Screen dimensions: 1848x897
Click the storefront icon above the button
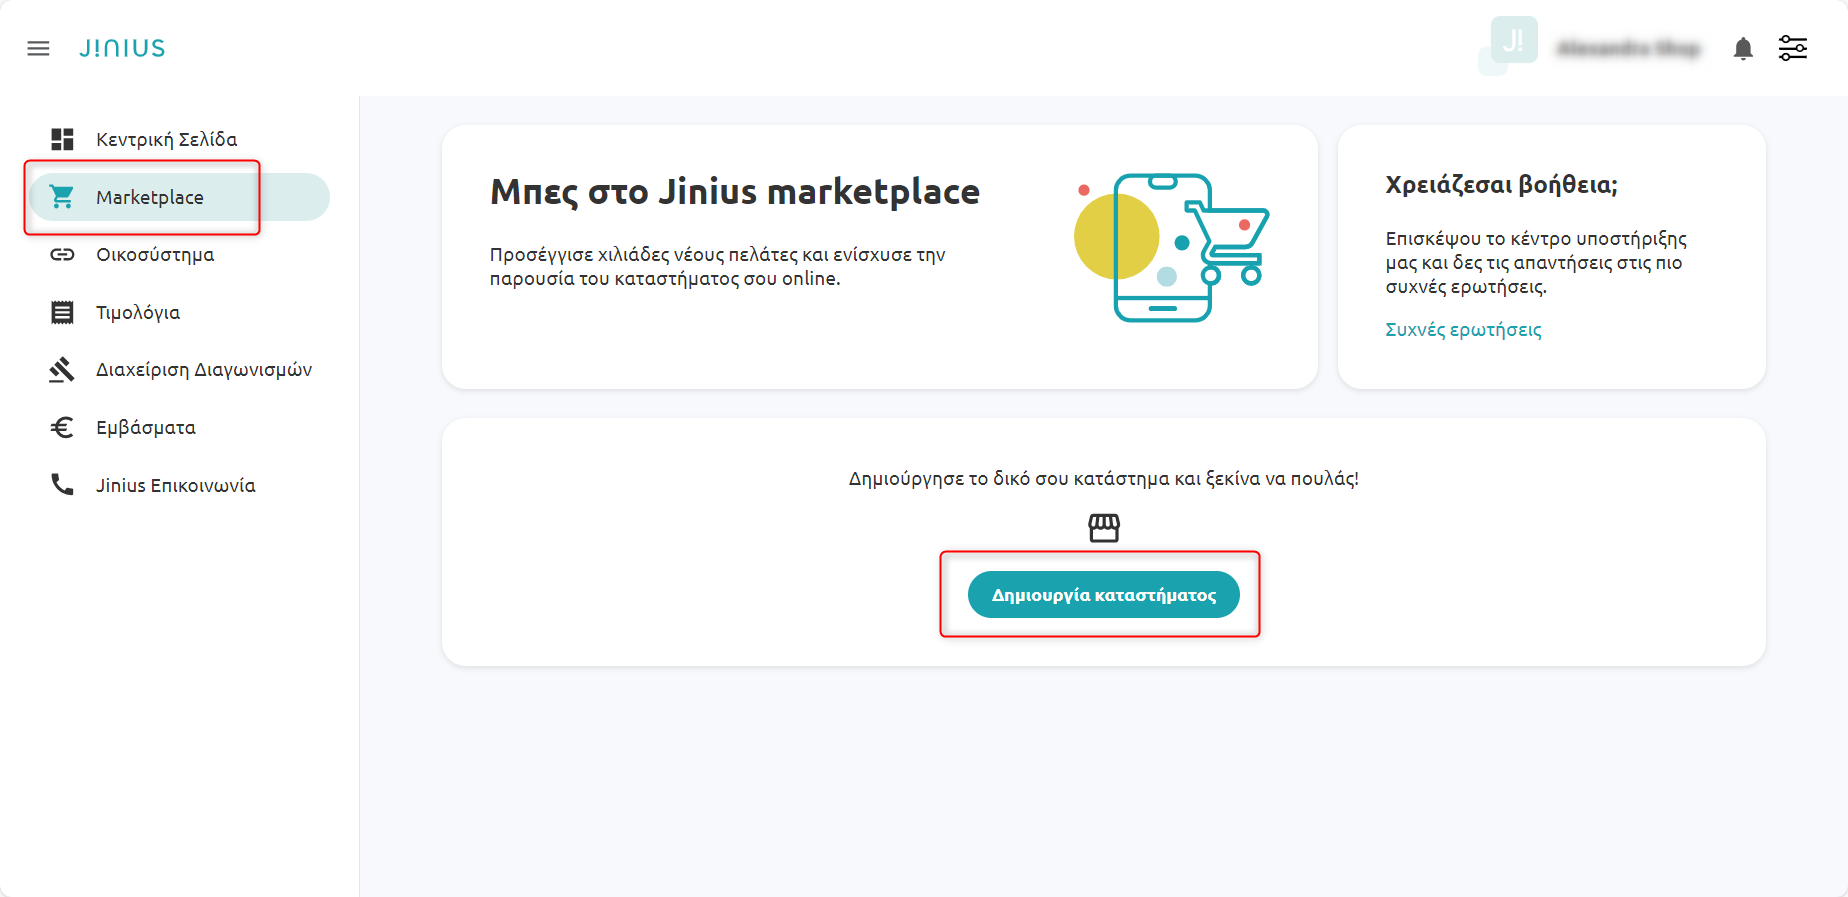[x=1104, y=527]
